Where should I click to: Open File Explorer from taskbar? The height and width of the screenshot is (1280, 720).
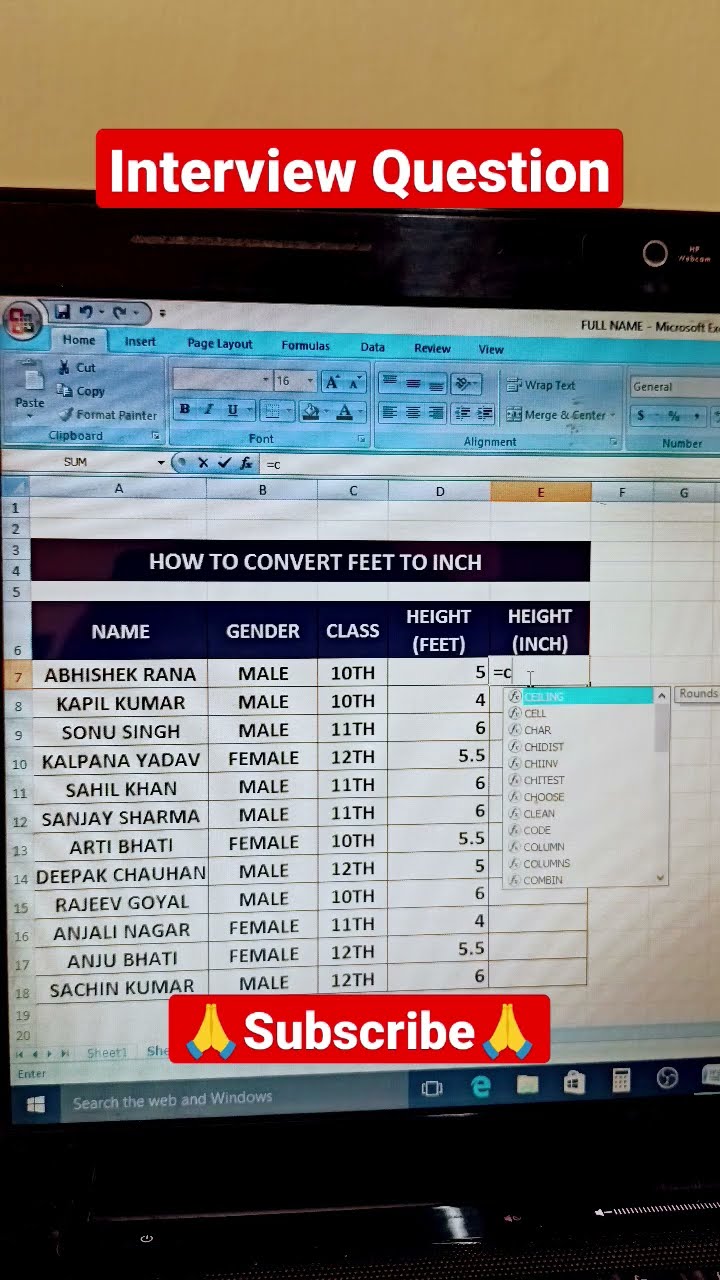click(x=527, y=1084)
